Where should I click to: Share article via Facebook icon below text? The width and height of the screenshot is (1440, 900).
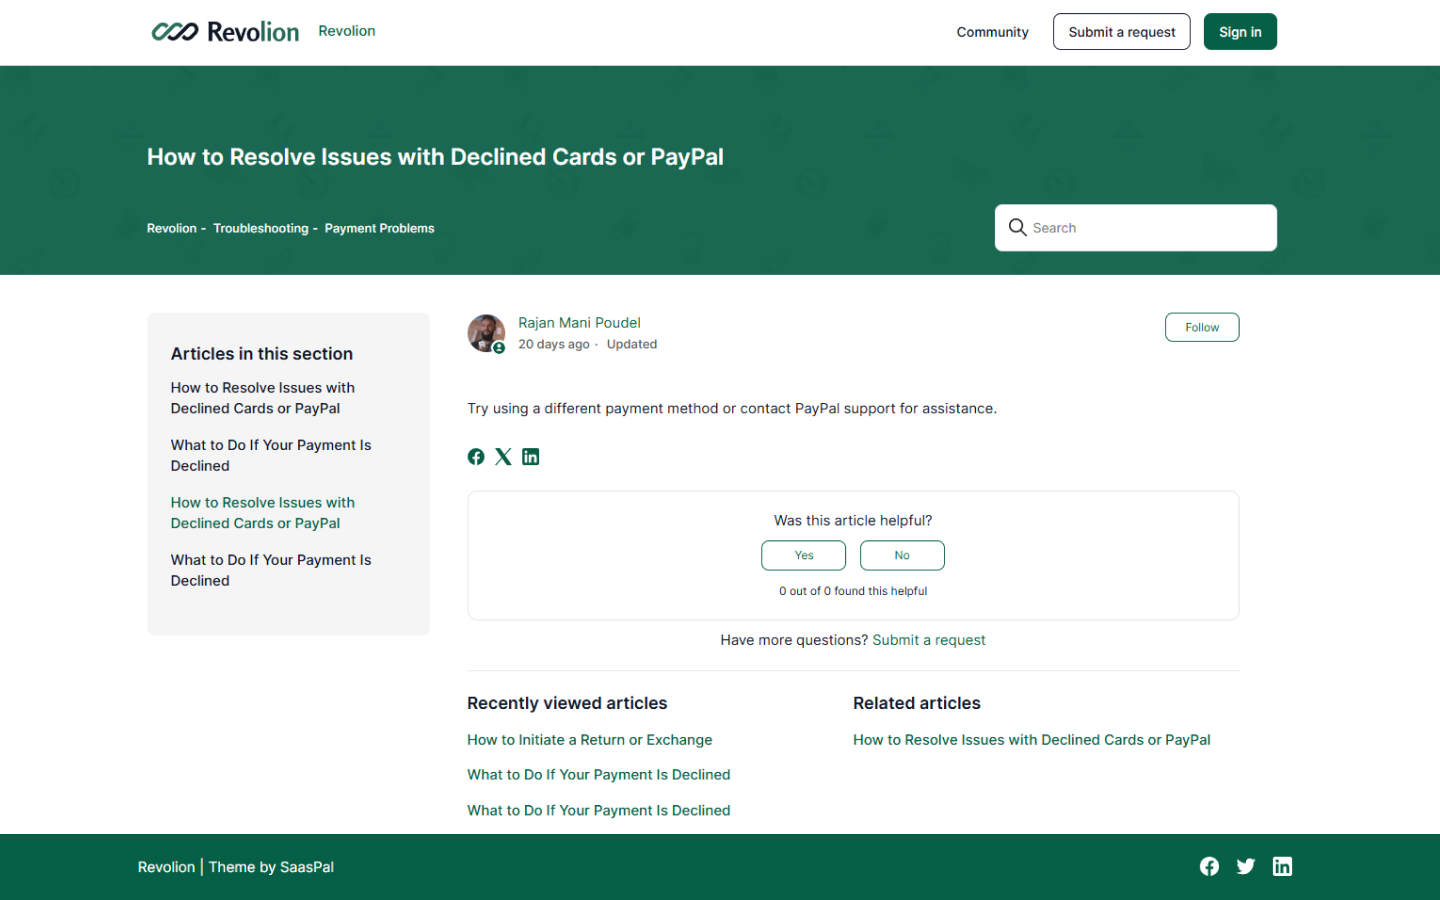(x=476, y=457)
